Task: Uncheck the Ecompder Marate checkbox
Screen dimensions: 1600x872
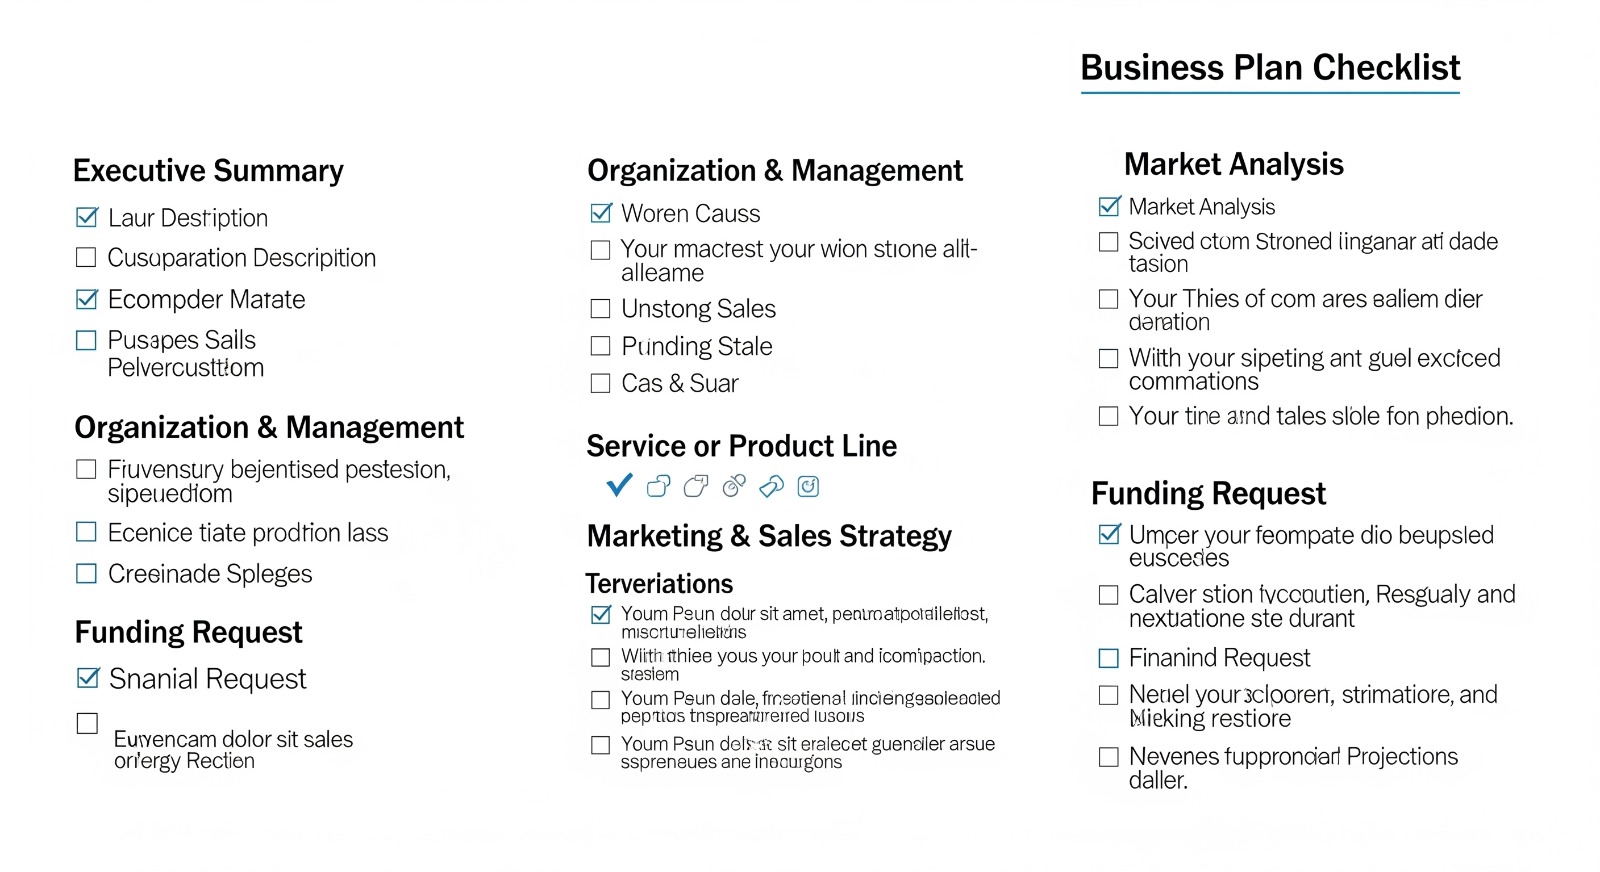Action: coord(87,299)
